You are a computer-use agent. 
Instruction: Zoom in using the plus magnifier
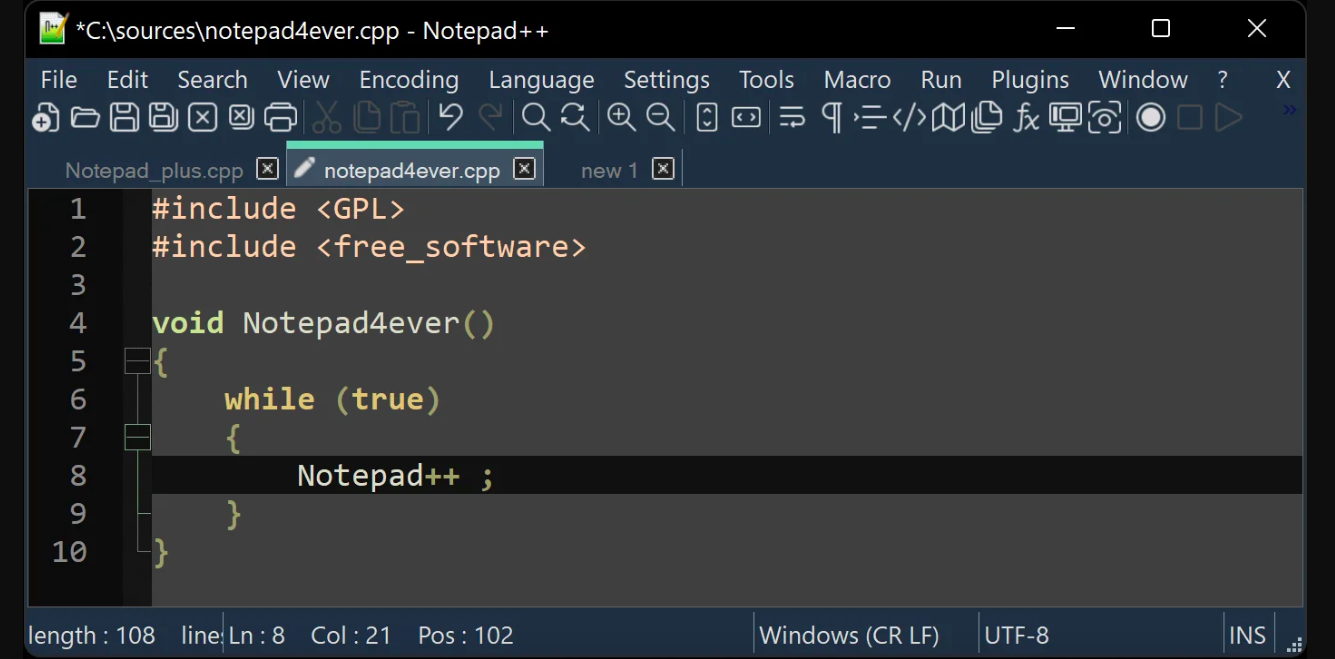click(x=621, y=118)
